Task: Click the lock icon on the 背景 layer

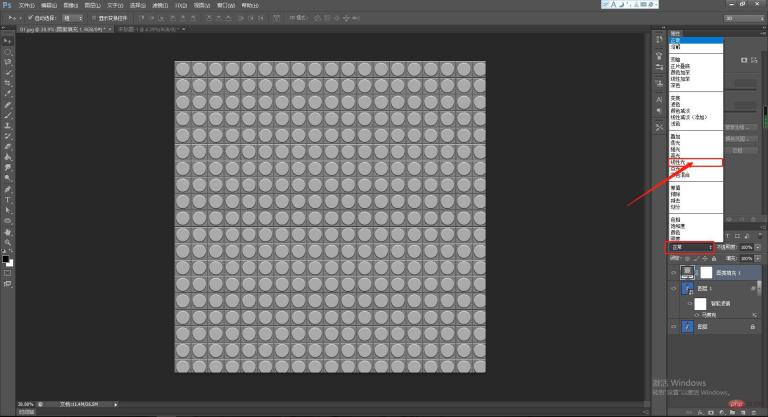Action: point(752,326)
